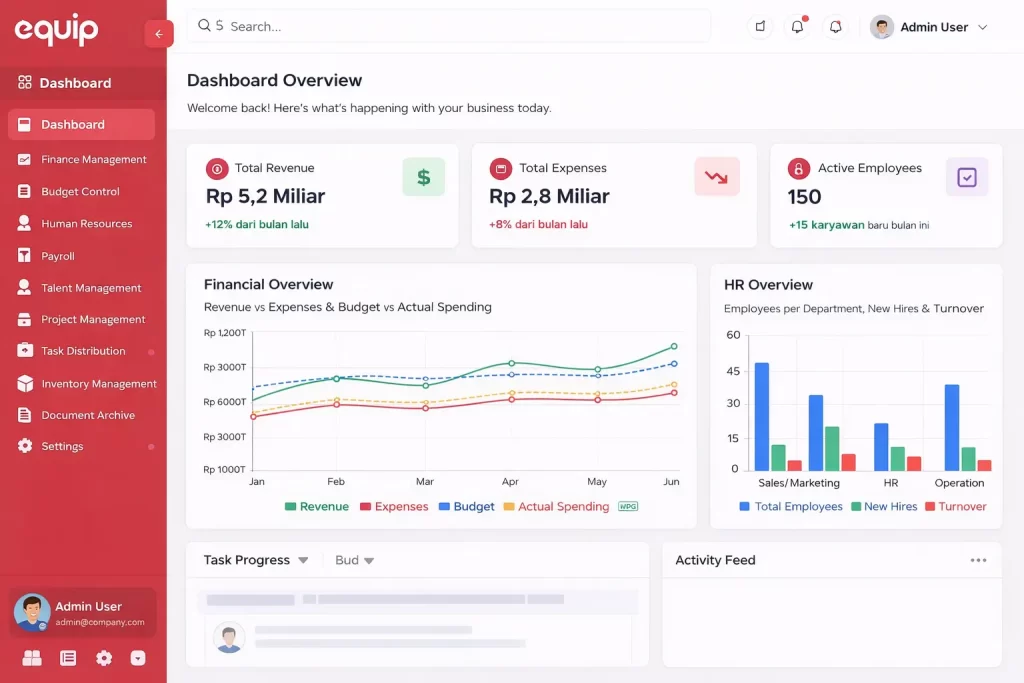Collapse the sidebar with the arrow button

pos(159,34)
